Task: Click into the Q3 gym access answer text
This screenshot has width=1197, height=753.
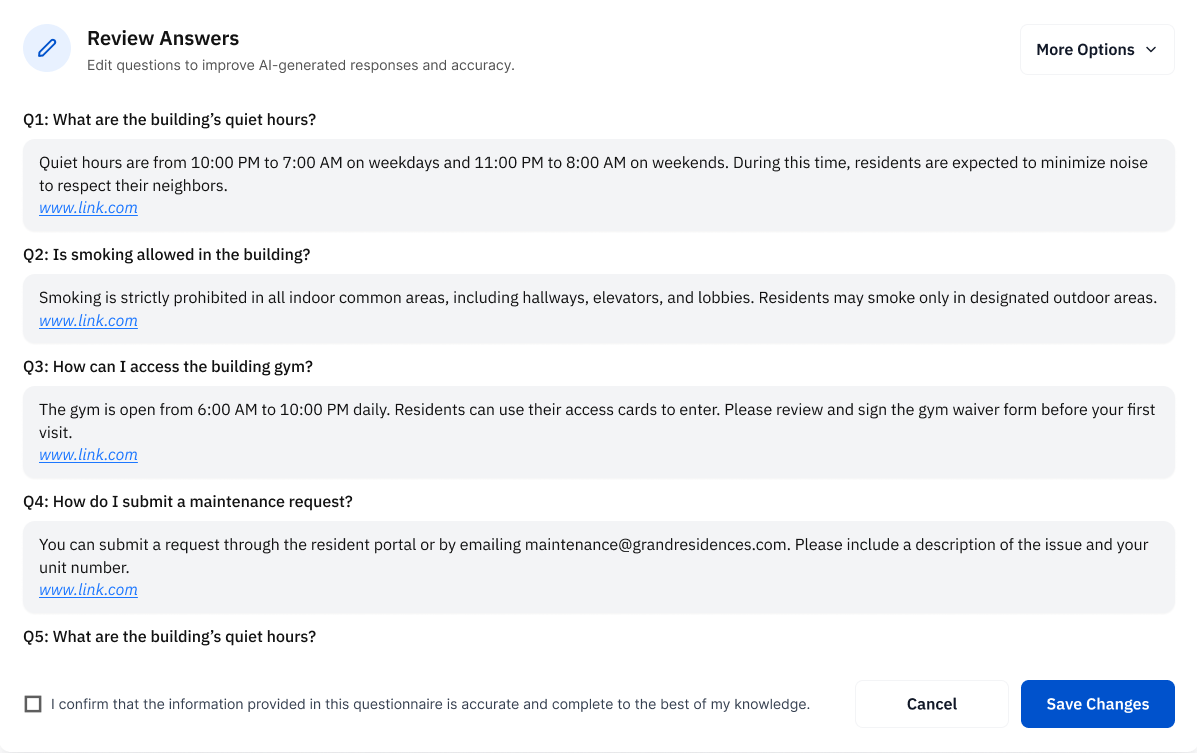Action: [x=597, y=420]
